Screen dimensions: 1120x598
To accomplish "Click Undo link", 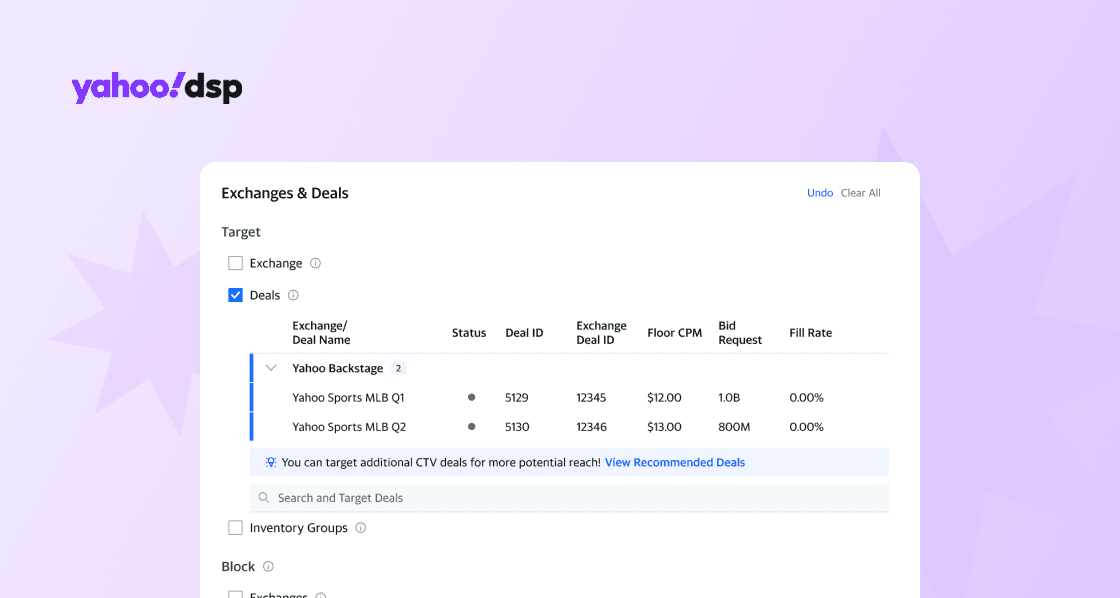I will point(820,193).
